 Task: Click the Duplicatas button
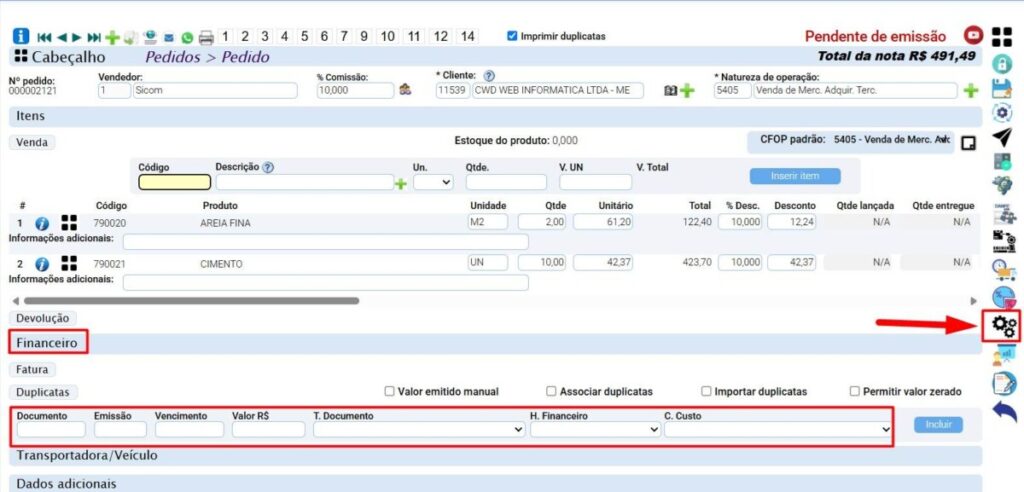[x=43, y=392]
